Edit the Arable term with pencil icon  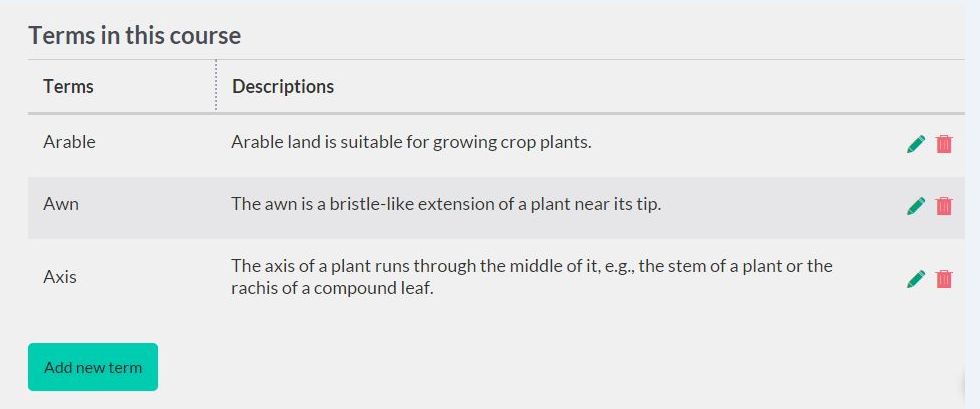915,144
